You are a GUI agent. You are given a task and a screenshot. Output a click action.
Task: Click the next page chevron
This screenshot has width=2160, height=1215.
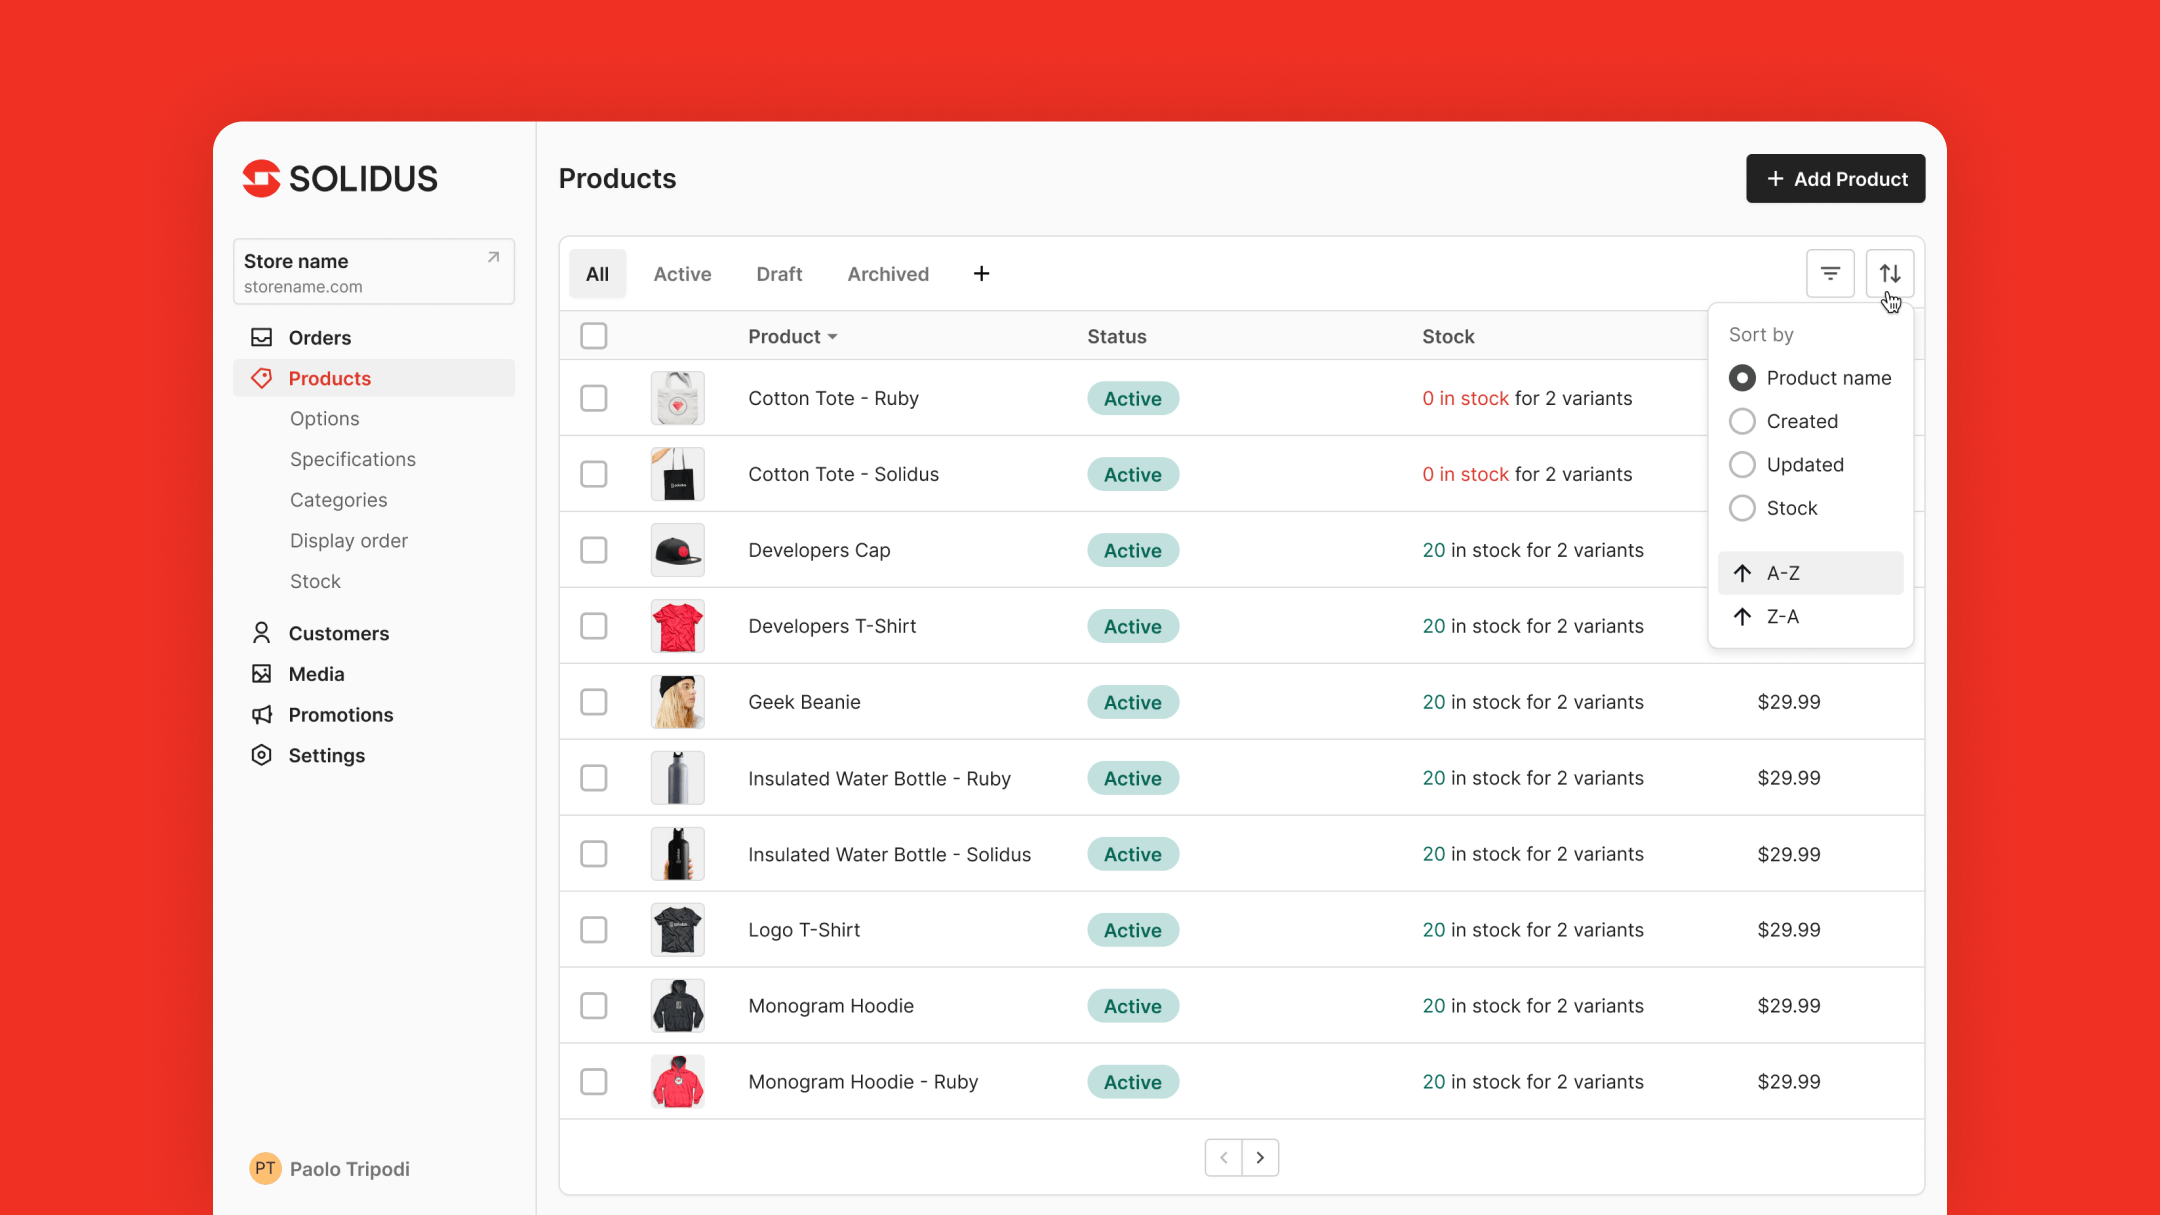(1259, 1157)
